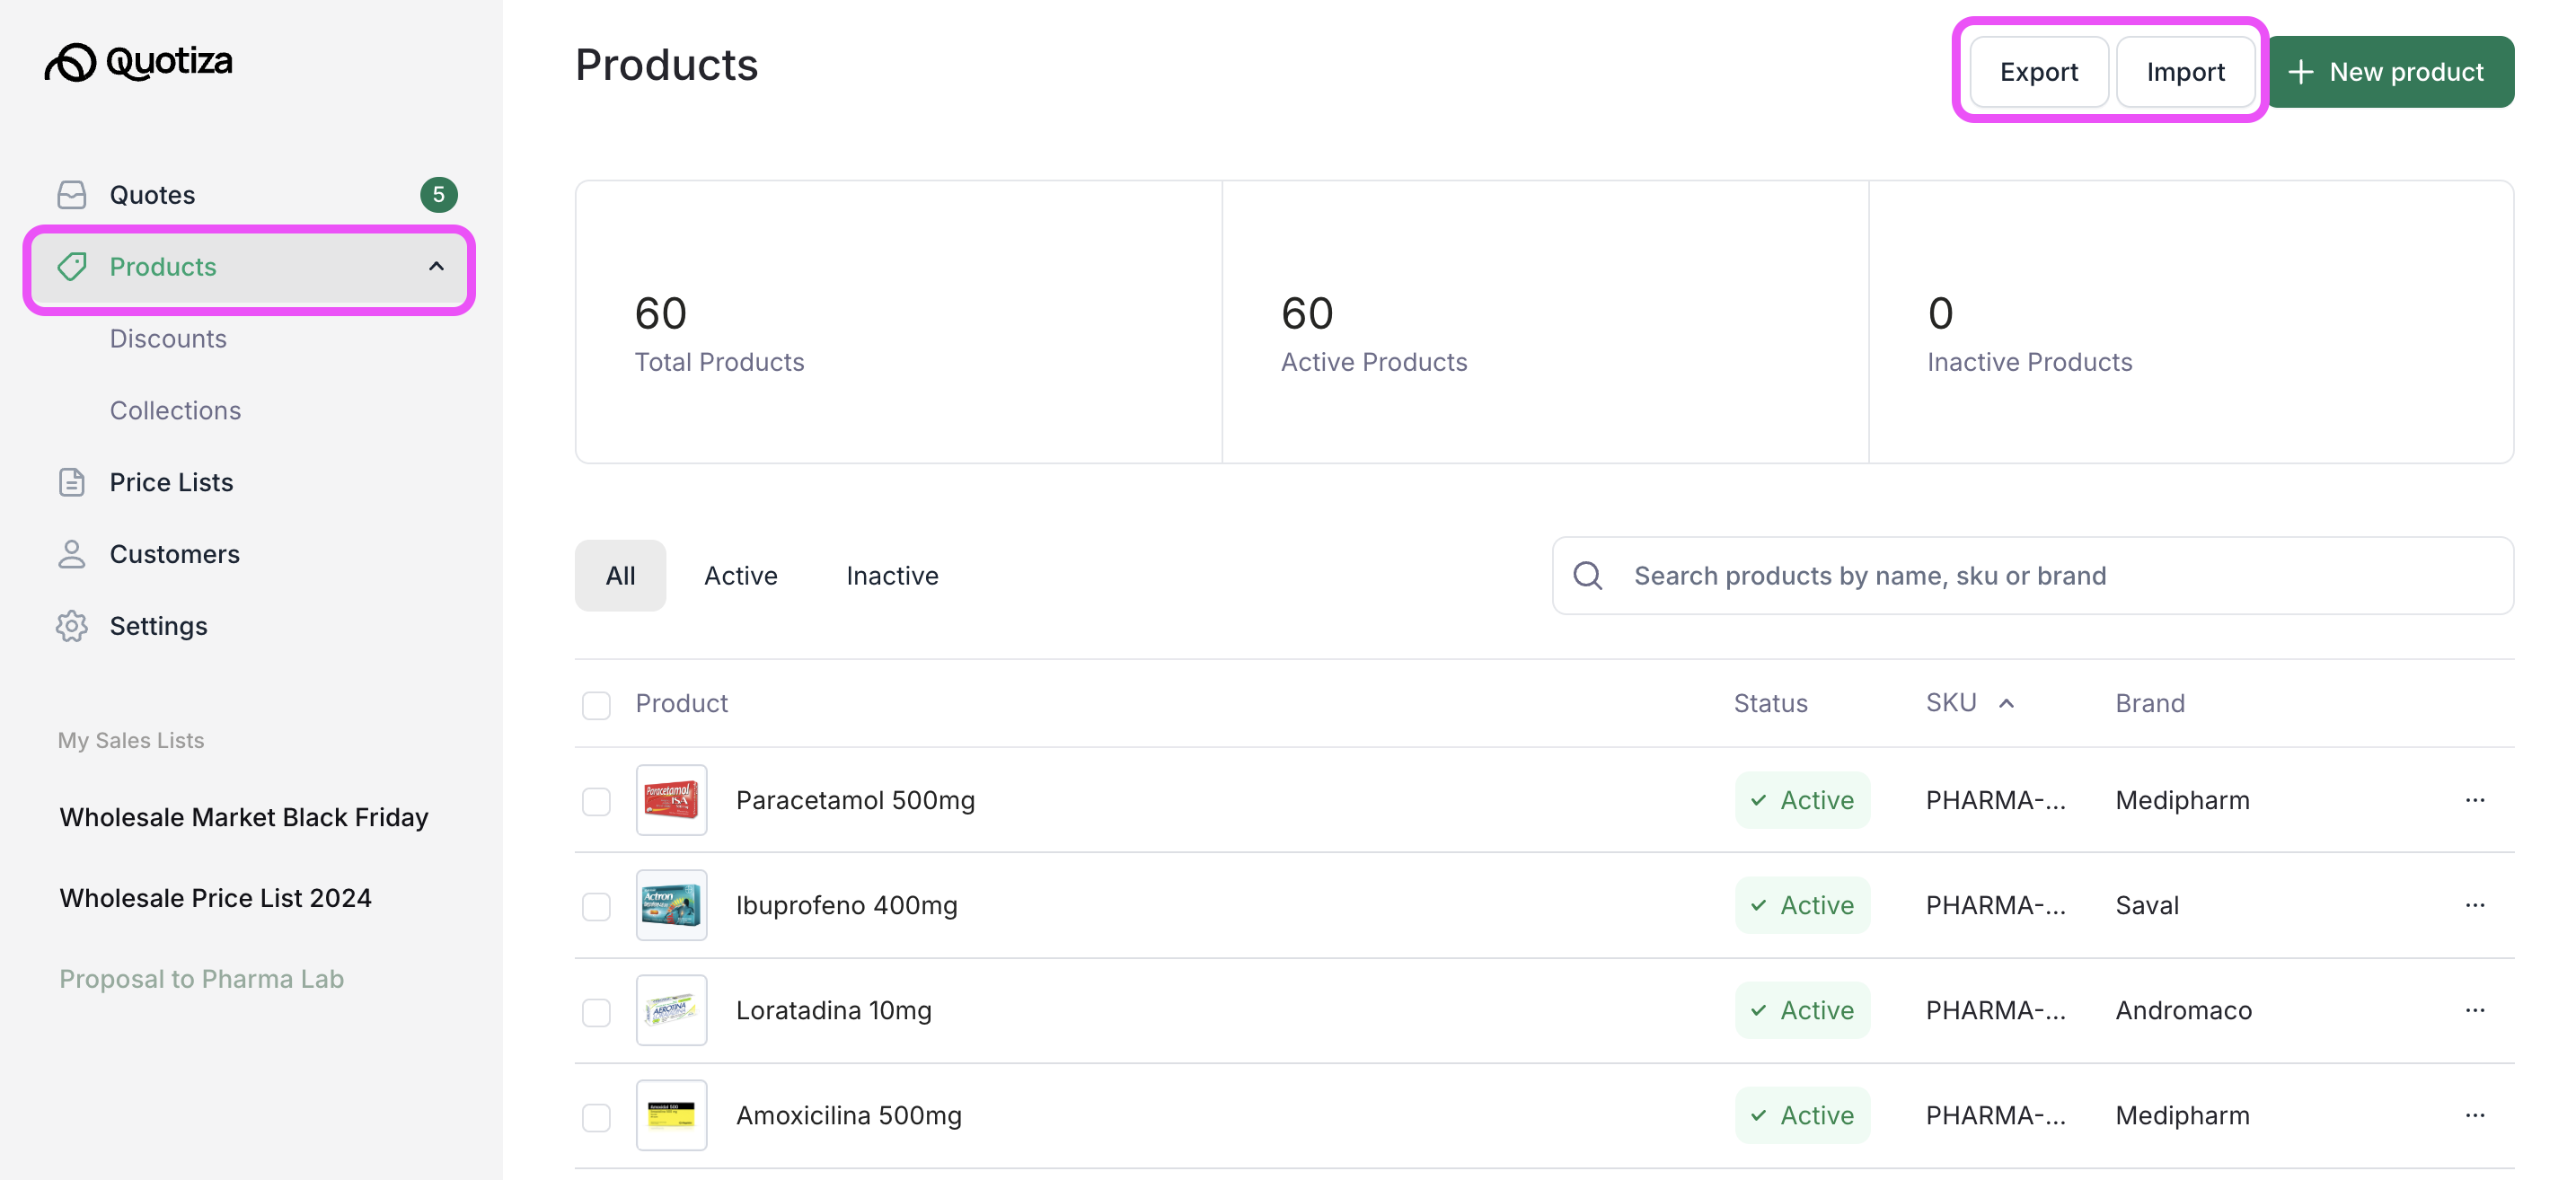Open more options for Loratadina 10mg
2576x1180 pixels.
tap(2475, 1010)
